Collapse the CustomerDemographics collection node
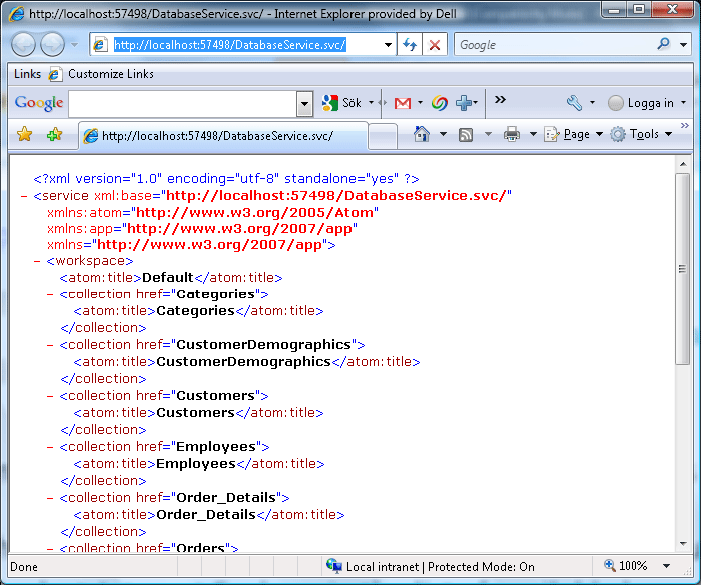Viewport: 701px width, 585px height. 50,345
